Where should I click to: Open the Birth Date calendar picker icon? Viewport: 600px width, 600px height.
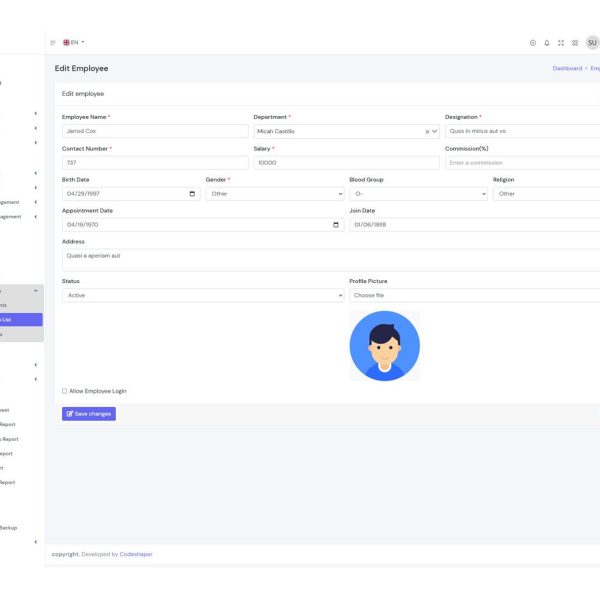tap(193, 194)
